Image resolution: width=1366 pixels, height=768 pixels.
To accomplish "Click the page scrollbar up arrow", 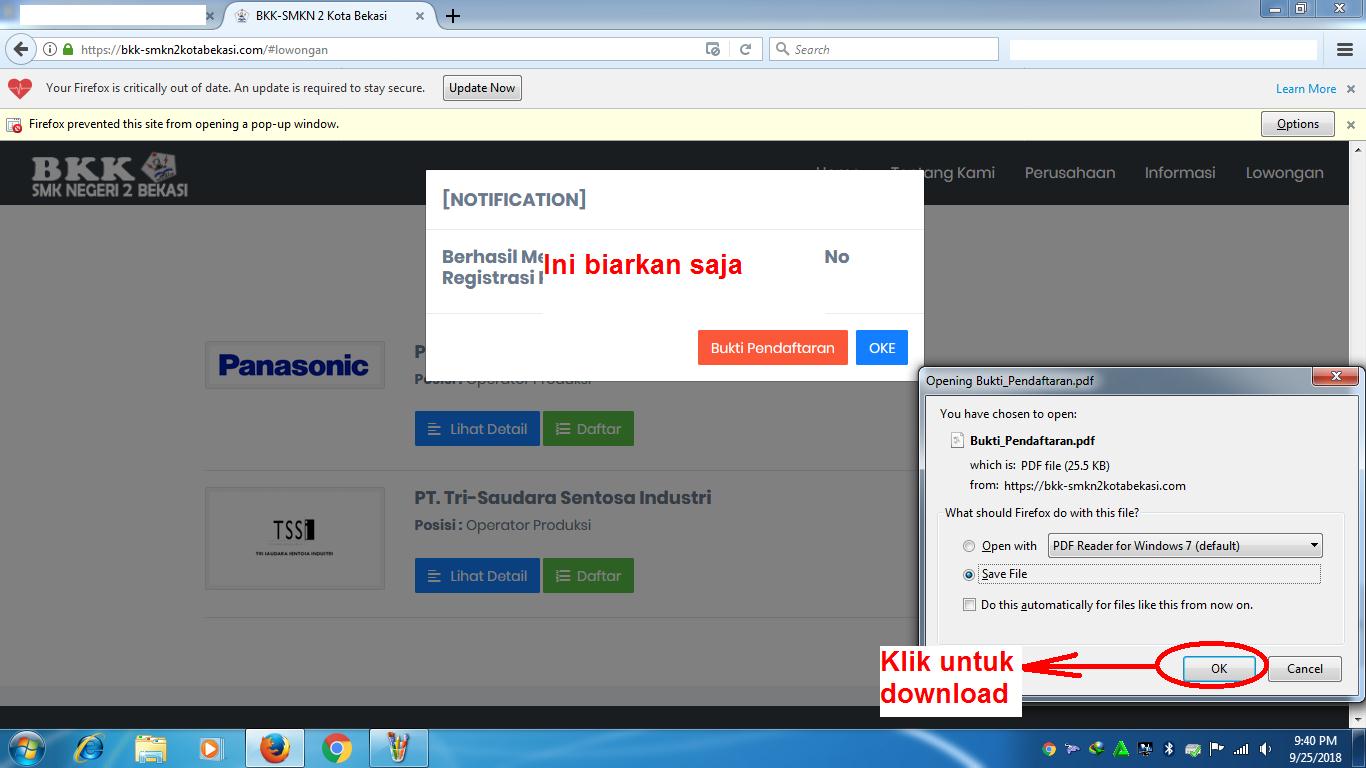I will point(1358,150).
